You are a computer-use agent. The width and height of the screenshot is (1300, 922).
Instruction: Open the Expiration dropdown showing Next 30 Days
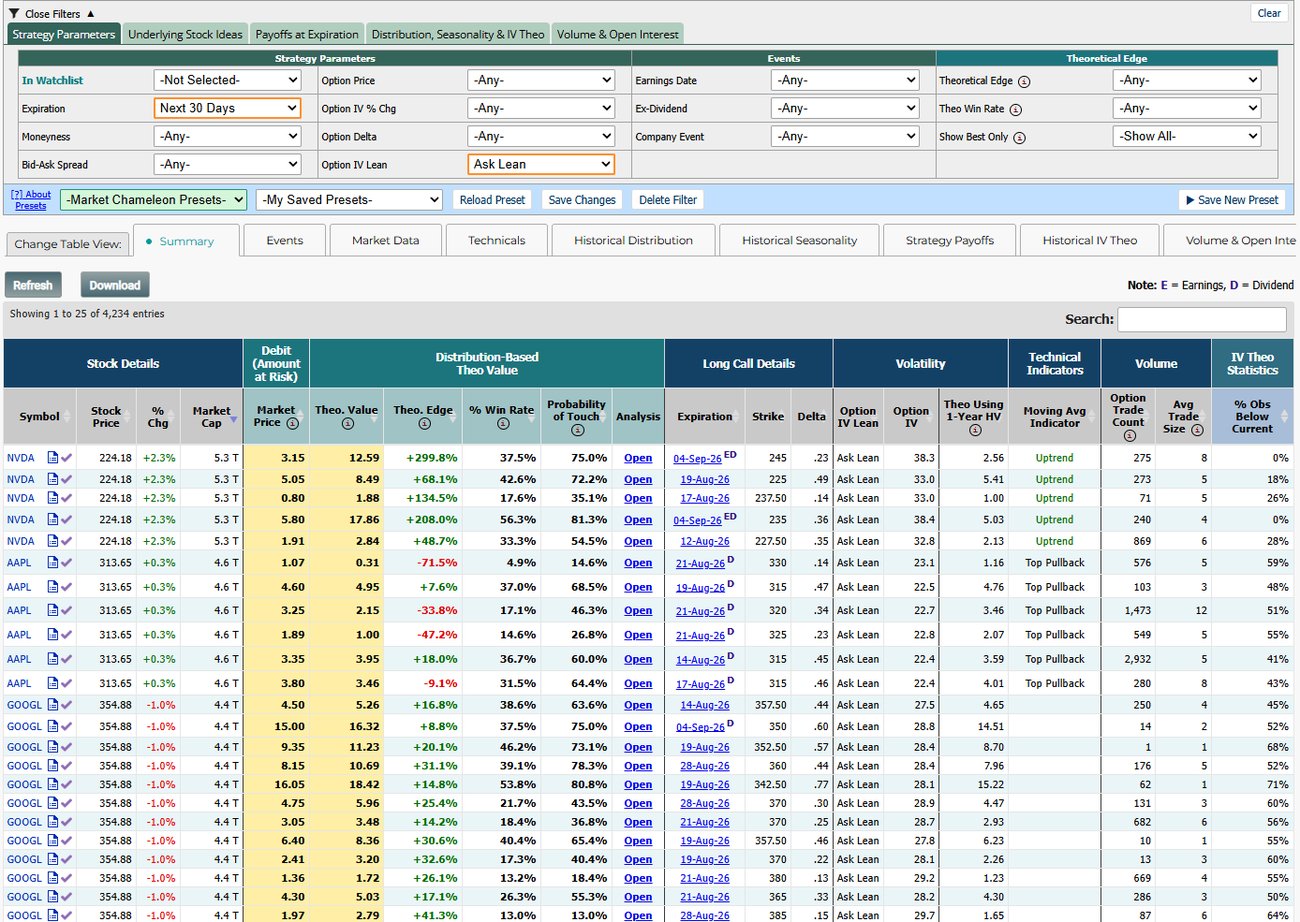[227, 108]
